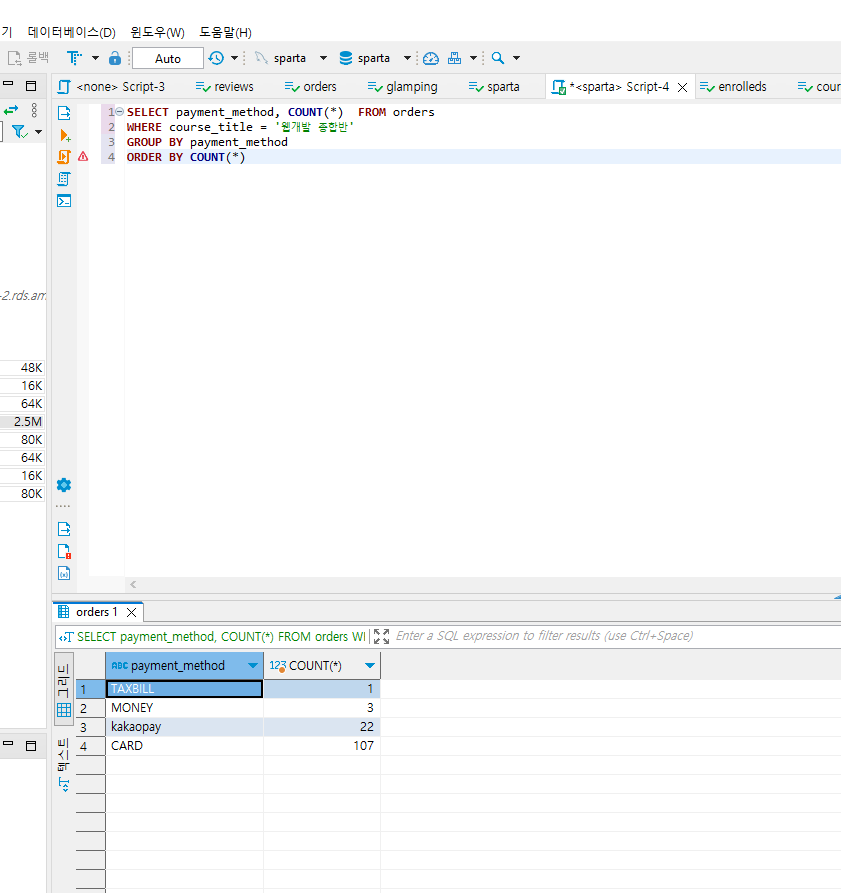Viewport: 841px width, 893px height.
Task: Click the variables (x) page icon
Action: [x=64, y=573]
